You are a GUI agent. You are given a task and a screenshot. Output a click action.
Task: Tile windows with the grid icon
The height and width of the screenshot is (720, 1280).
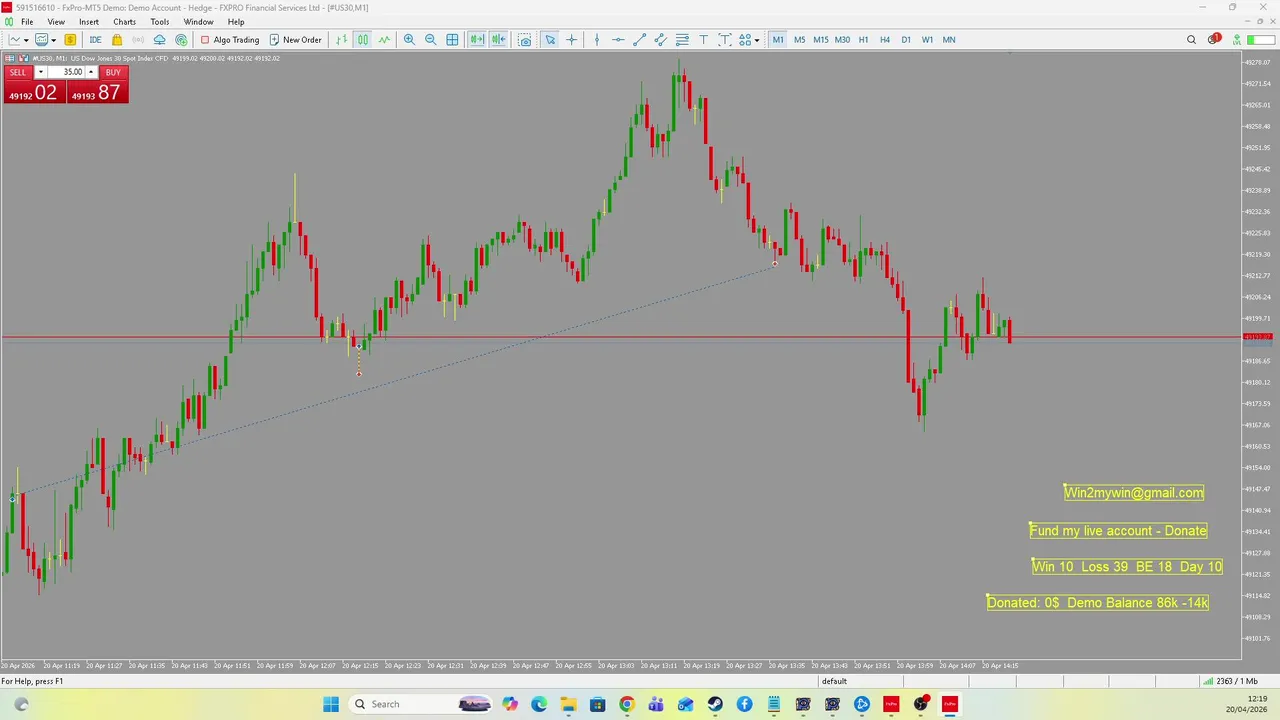453,40
